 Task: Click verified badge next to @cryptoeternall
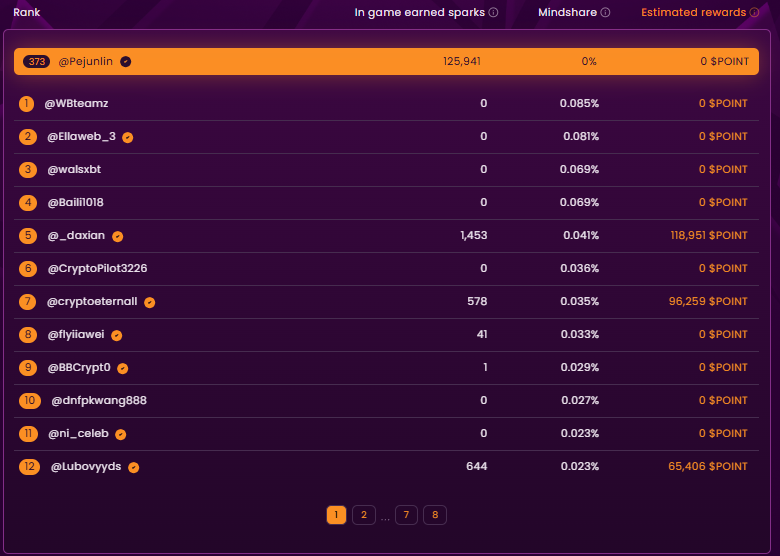[x=150, y=302]
